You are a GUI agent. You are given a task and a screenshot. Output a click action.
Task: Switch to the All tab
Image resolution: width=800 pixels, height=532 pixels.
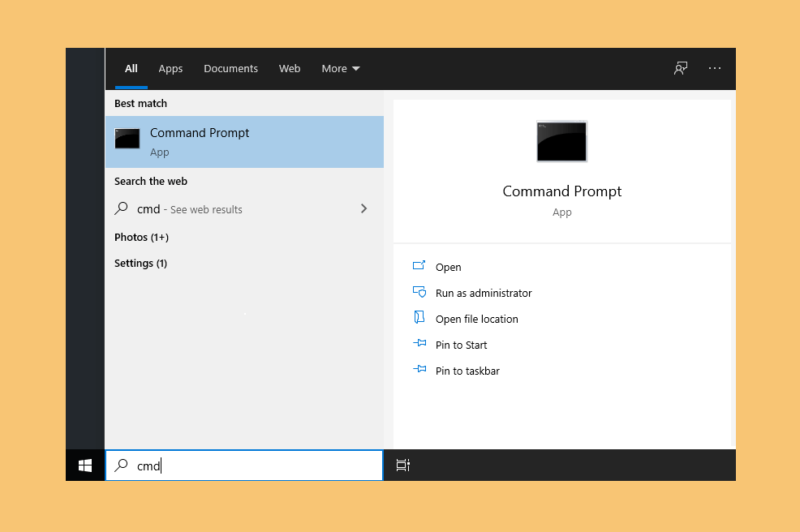pos(131,68)
